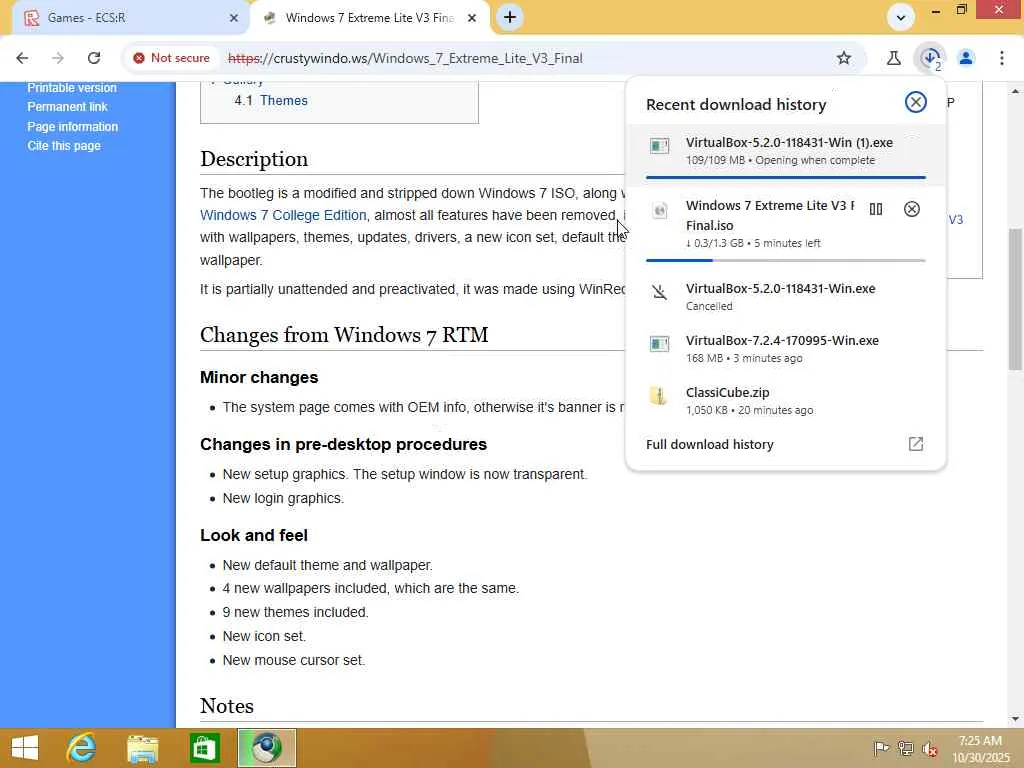Click the muted volume tray icon
This screenshot has width=1024, height=768.
click(x=929, y=749)
